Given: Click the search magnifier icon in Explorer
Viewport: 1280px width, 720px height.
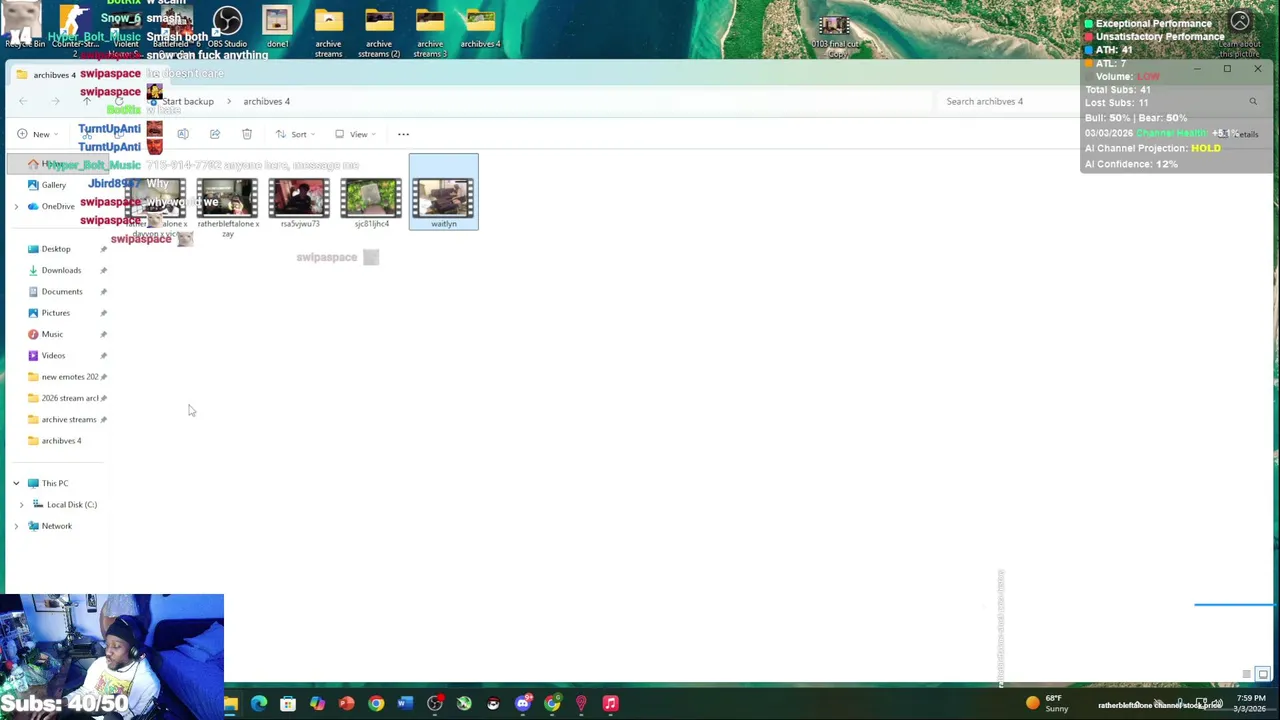Looking at the screenshot, I should pyautogui.click(x=1253, y=101).
